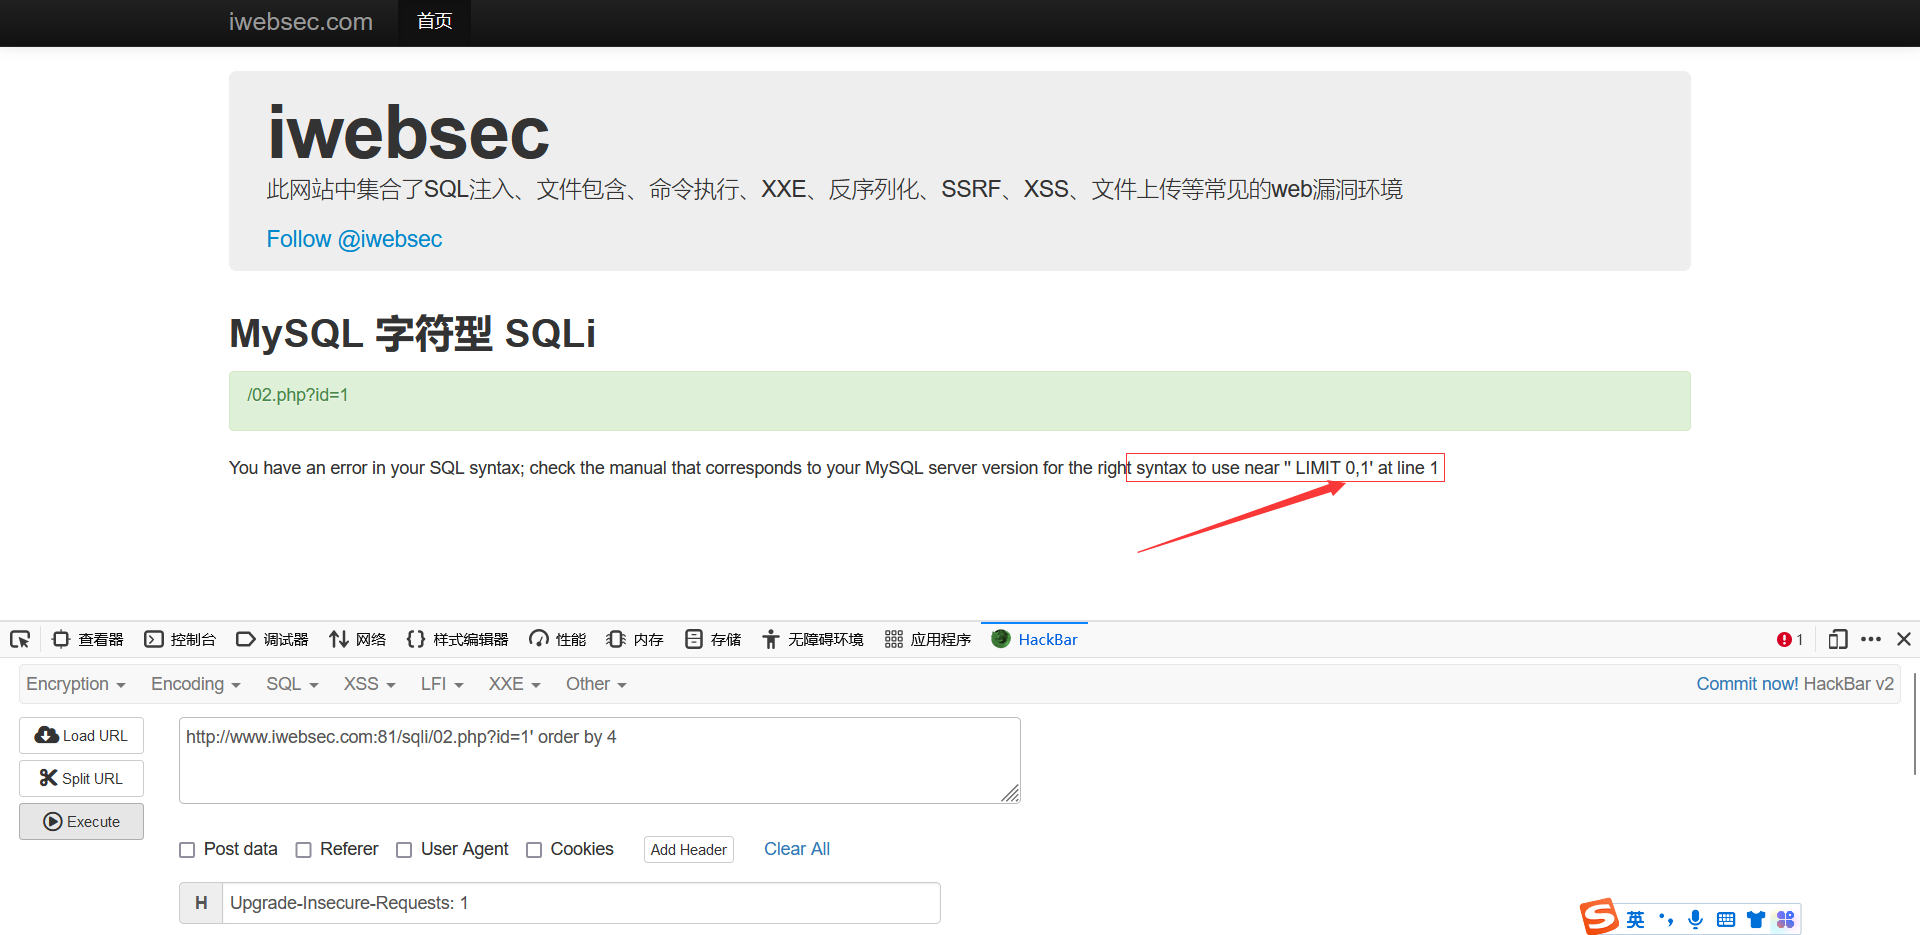Switch to the 控制台 (Console) tab
The image size is (1920, 935).
pos(180,639)
